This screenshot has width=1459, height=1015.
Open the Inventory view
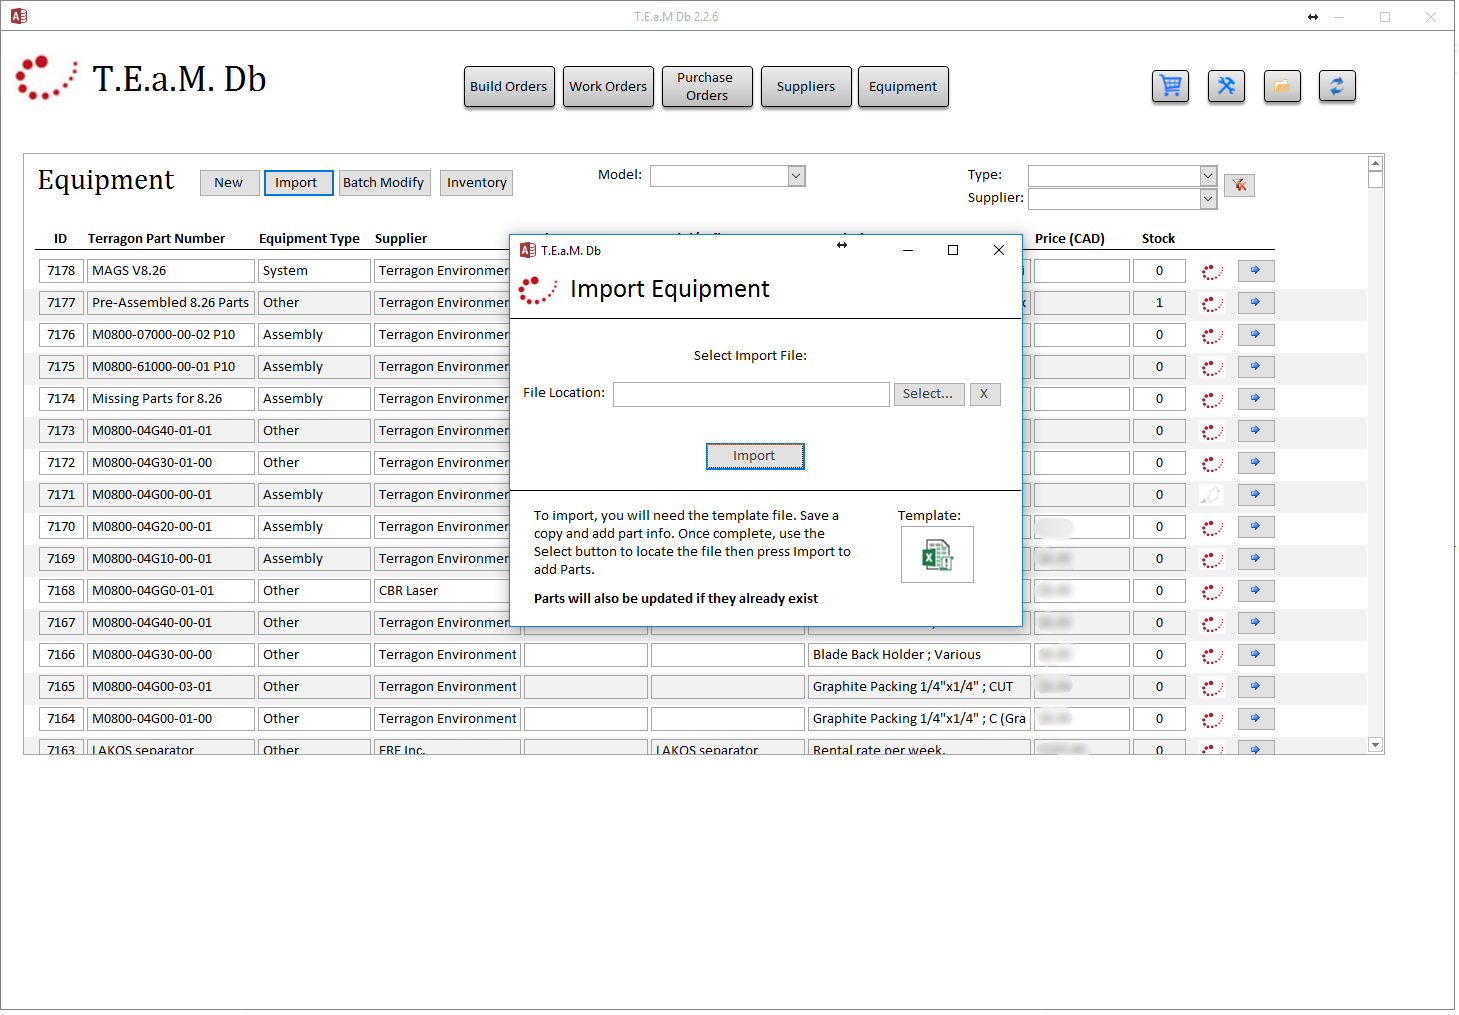click(x=476, y=183)
